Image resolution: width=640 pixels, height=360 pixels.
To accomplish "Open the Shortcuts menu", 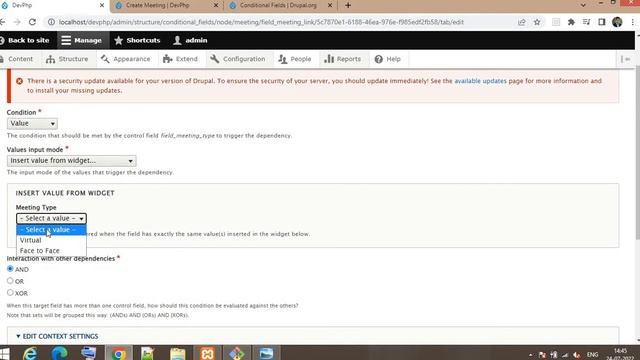I will (137, 40).
